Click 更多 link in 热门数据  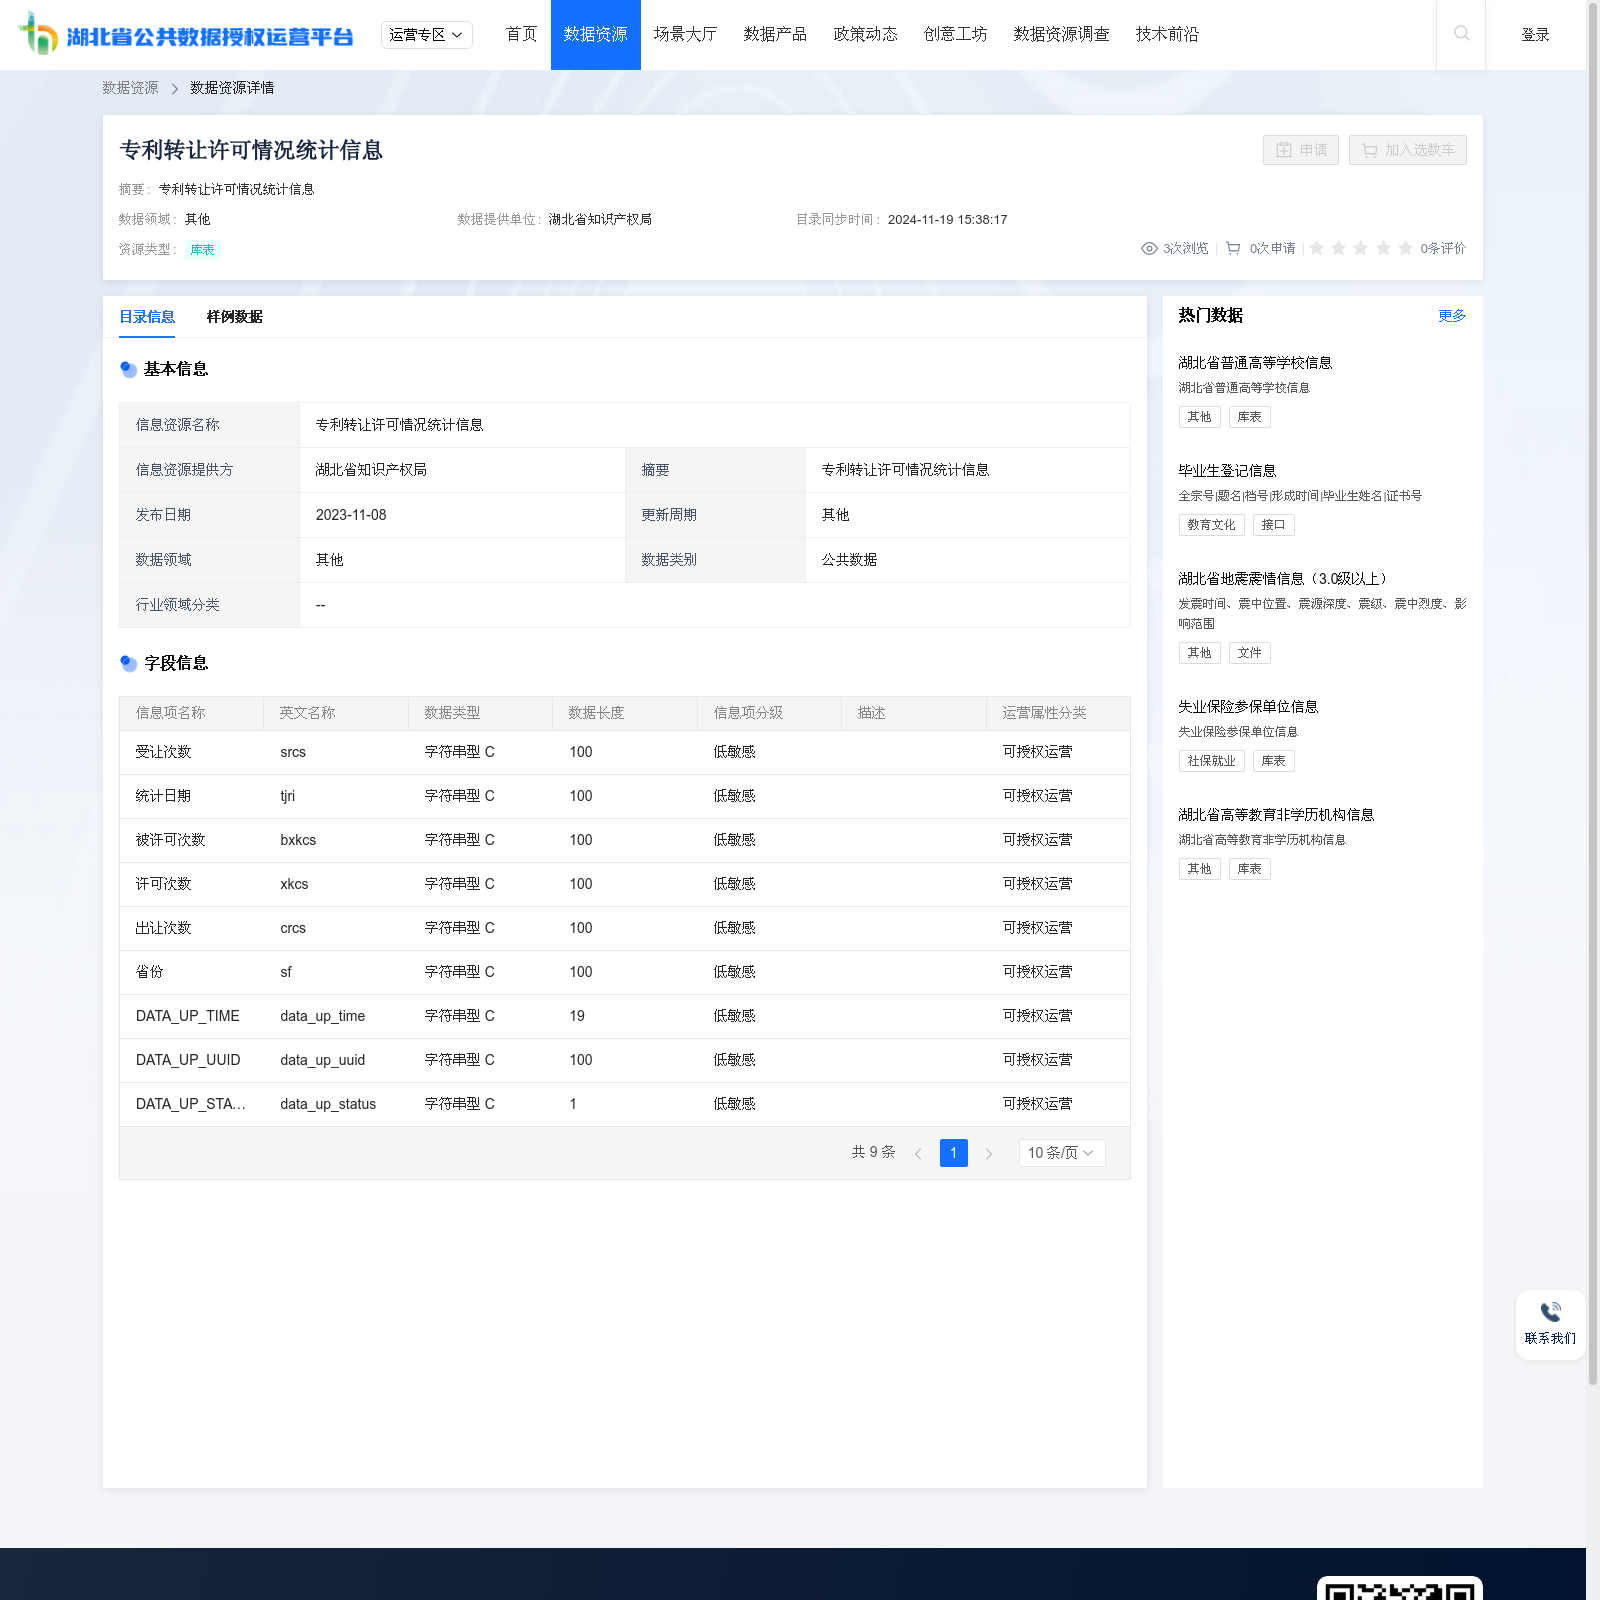click(1451, 316)
